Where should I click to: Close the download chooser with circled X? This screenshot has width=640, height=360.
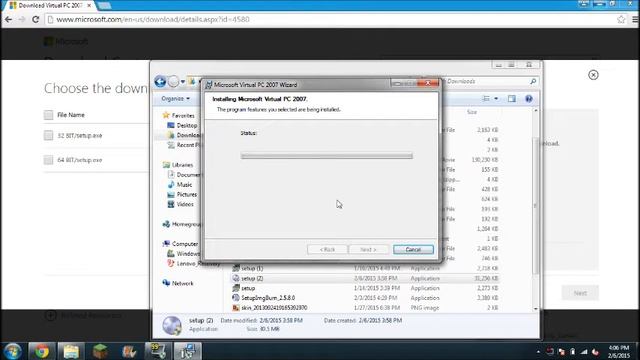coord(593,75)
